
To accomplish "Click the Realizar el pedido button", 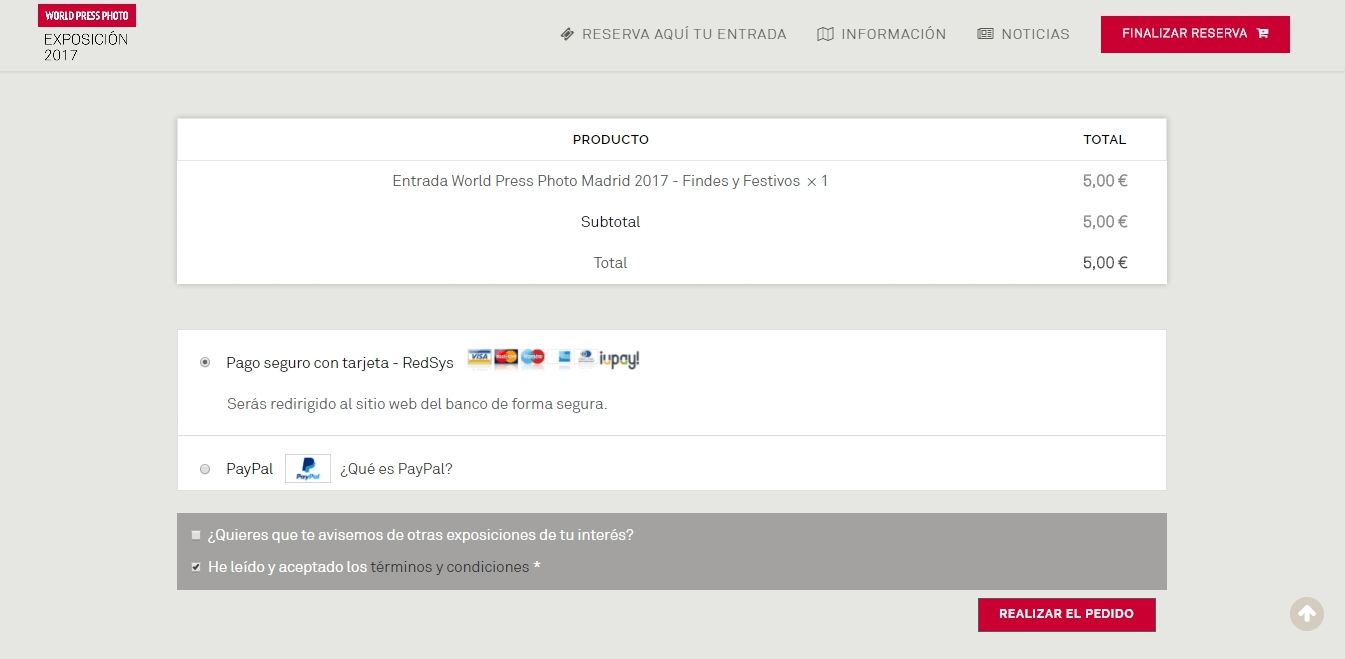I will coord(1066,614).
